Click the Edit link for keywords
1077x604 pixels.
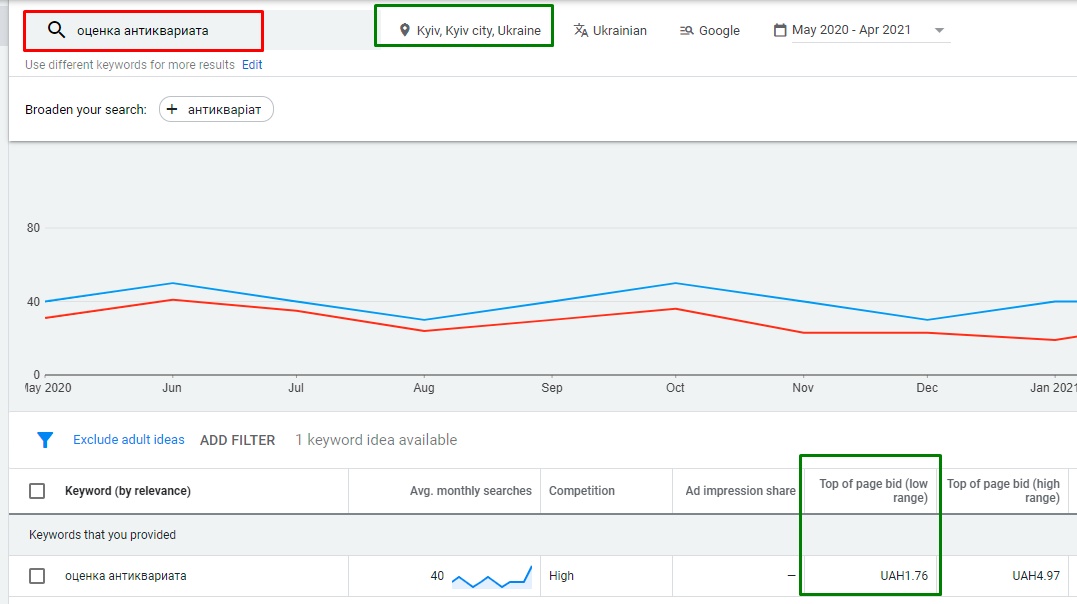click(252, 65)
